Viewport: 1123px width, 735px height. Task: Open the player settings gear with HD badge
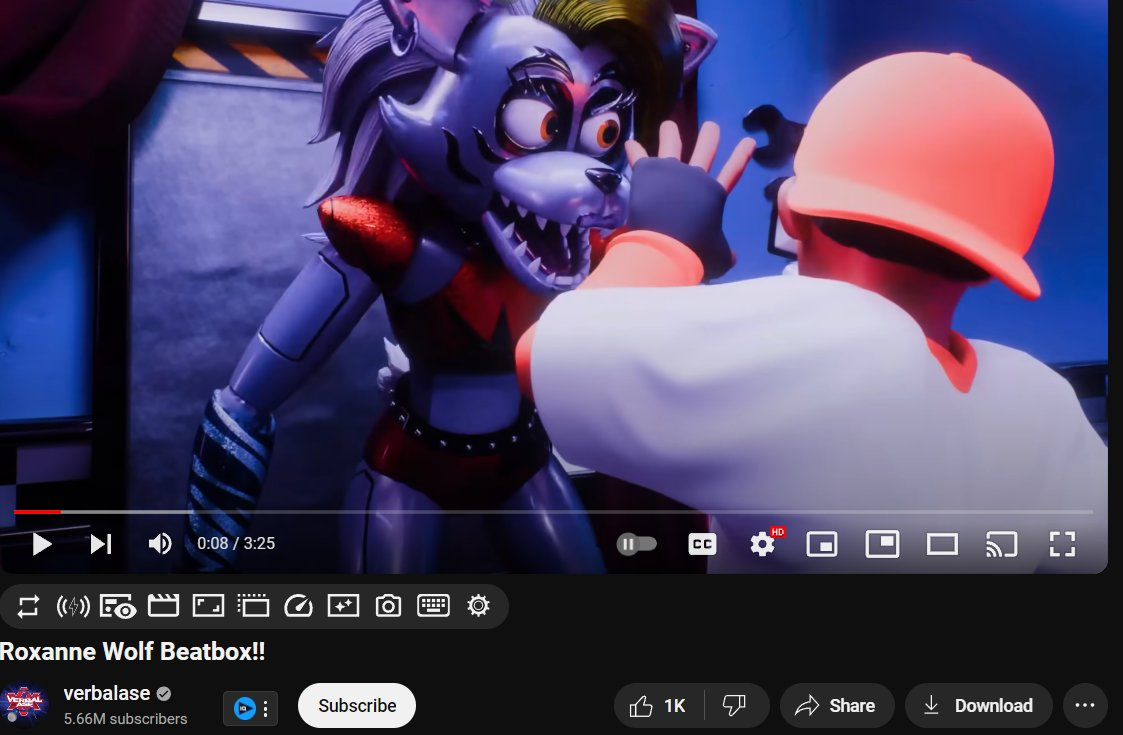(764, 544)
